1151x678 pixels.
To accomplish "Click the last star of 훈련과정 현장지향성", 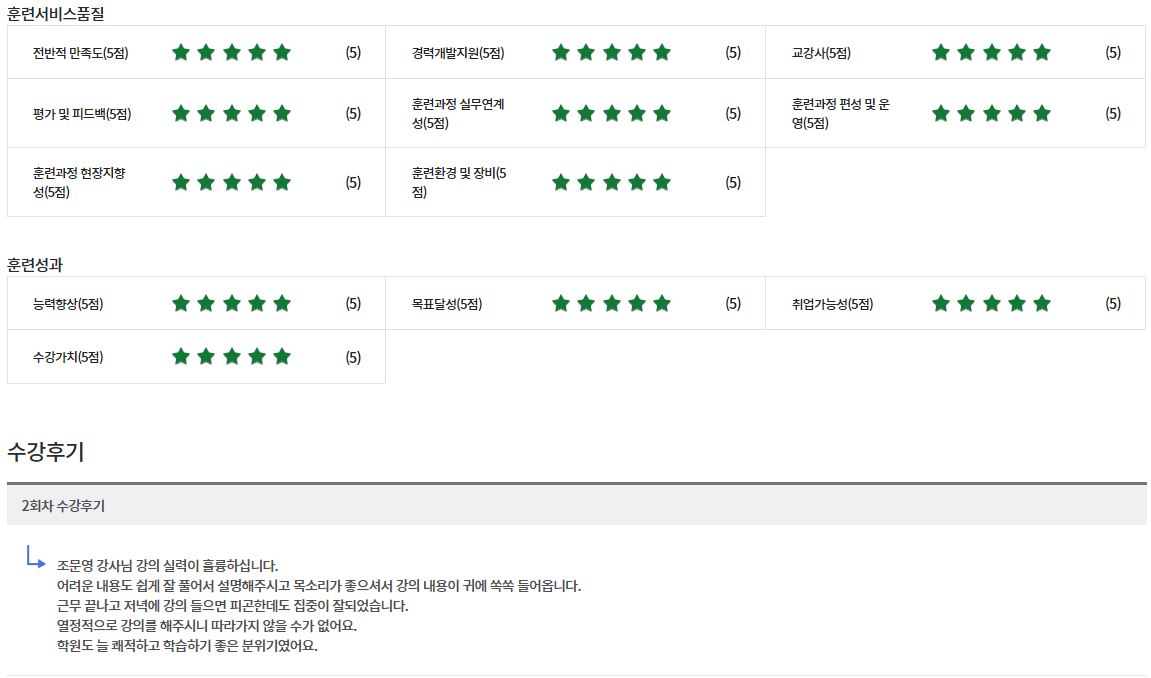I will [282, 183].
